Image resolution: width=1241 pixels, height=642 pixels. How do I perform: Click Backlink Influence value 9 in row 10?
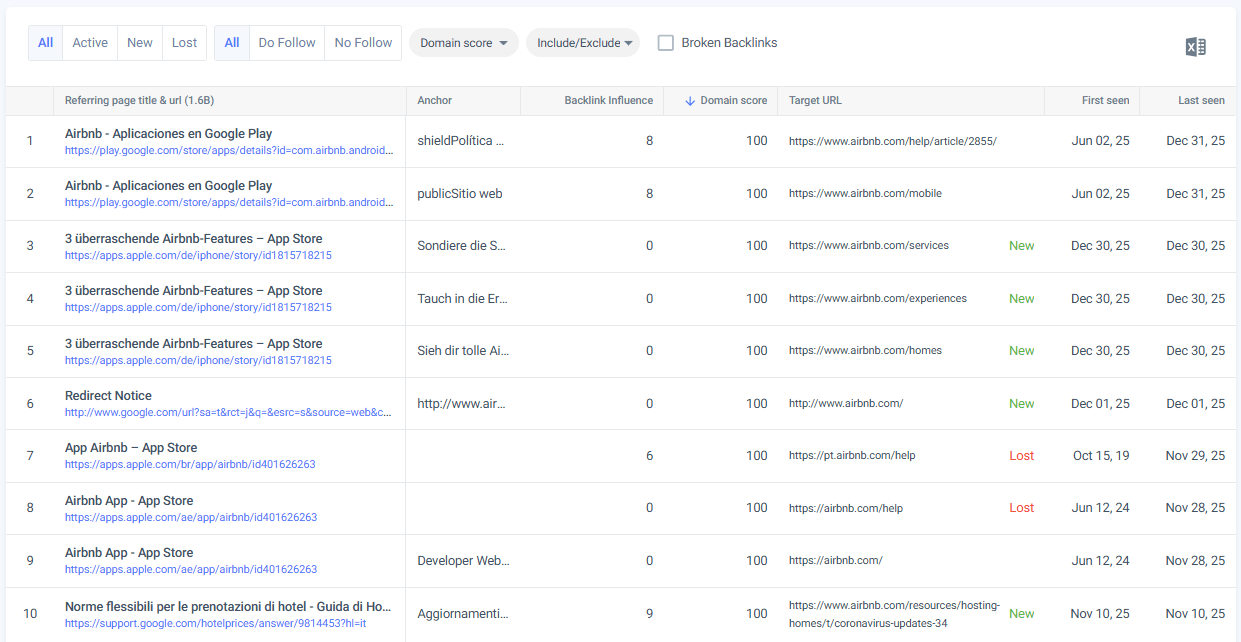649,613
